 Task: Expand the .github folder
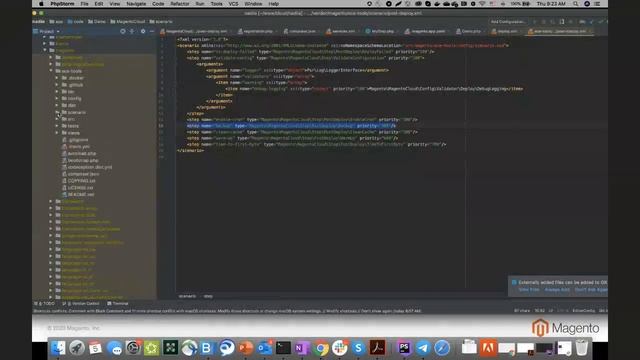(x=57, y=85)
